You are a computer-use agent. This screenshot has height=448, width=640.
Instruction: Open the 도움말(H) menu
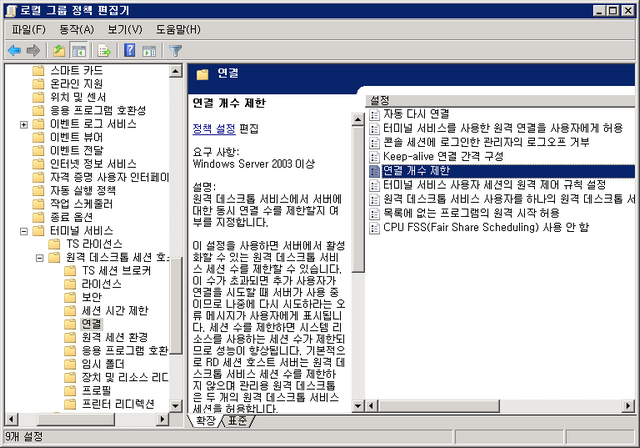[178, 29]
